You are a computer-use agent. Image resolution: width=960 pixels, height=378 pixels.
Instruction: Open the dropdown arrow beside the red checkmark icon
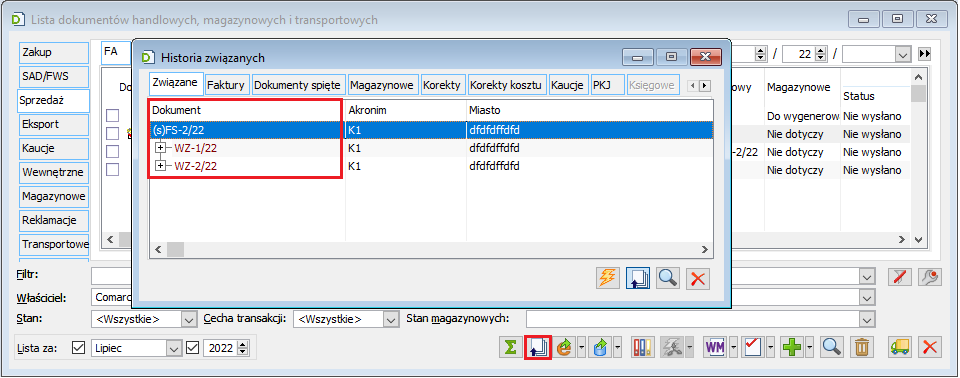tap(769, 347)
